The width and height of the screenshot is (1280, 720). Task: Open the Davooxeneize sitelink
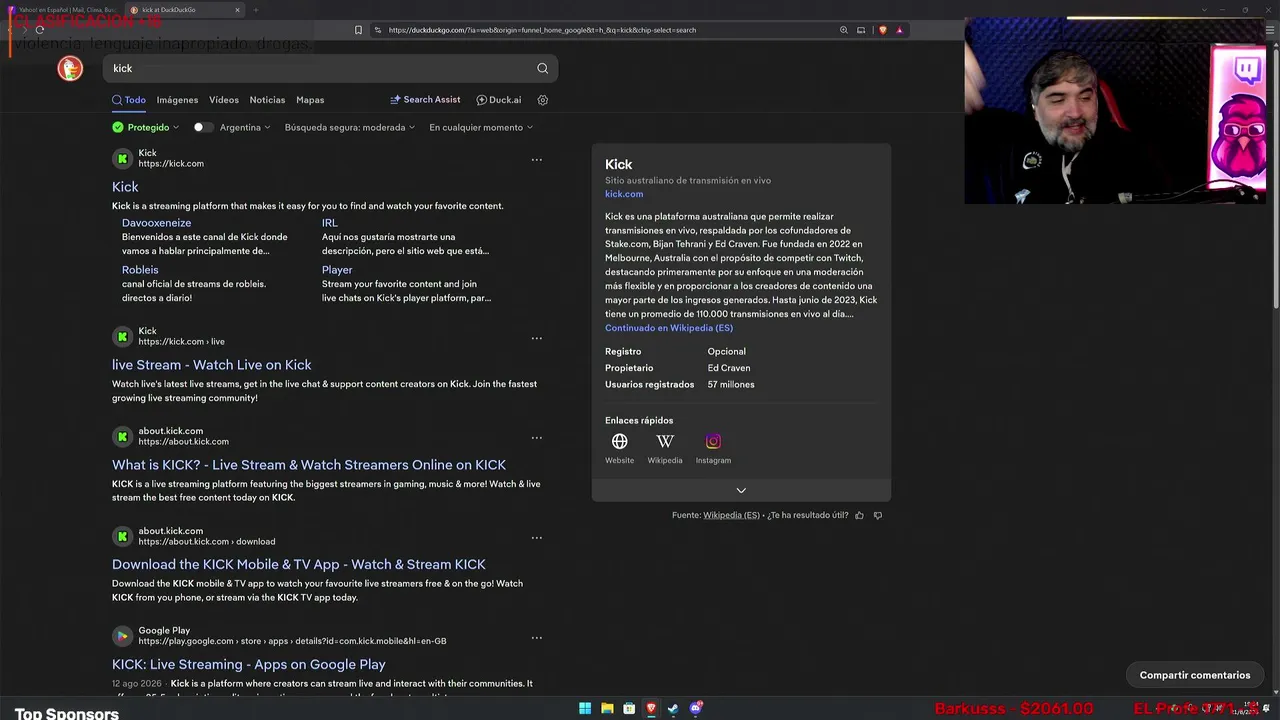point(156,223)
